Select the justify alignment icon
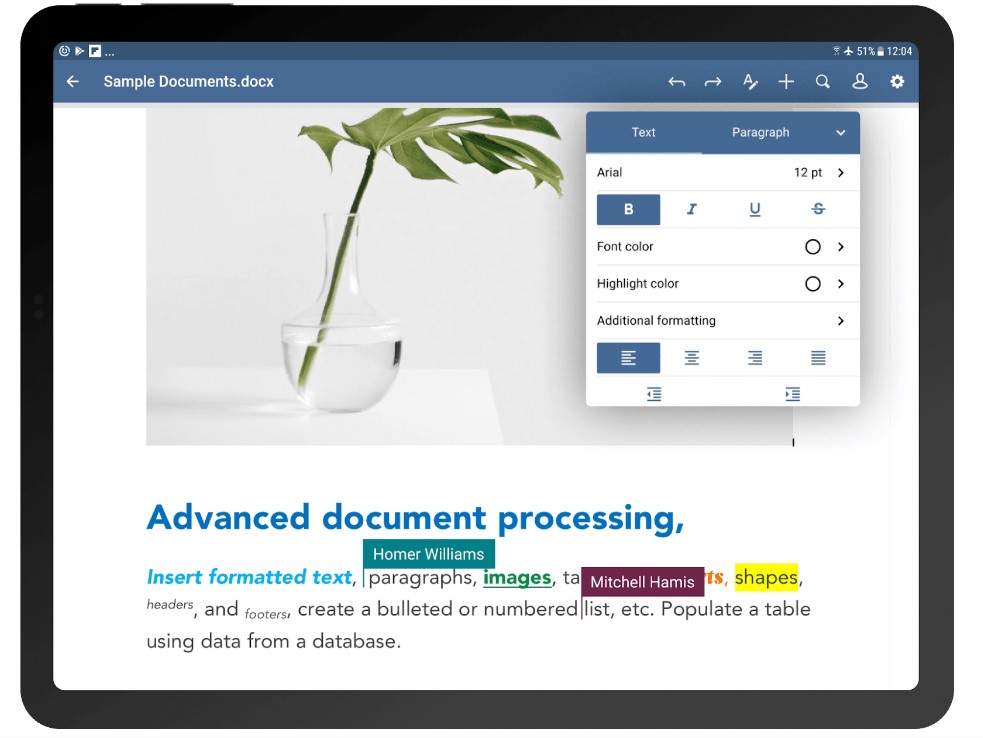This screenshot has width=983, height=738. pos(817,357)
